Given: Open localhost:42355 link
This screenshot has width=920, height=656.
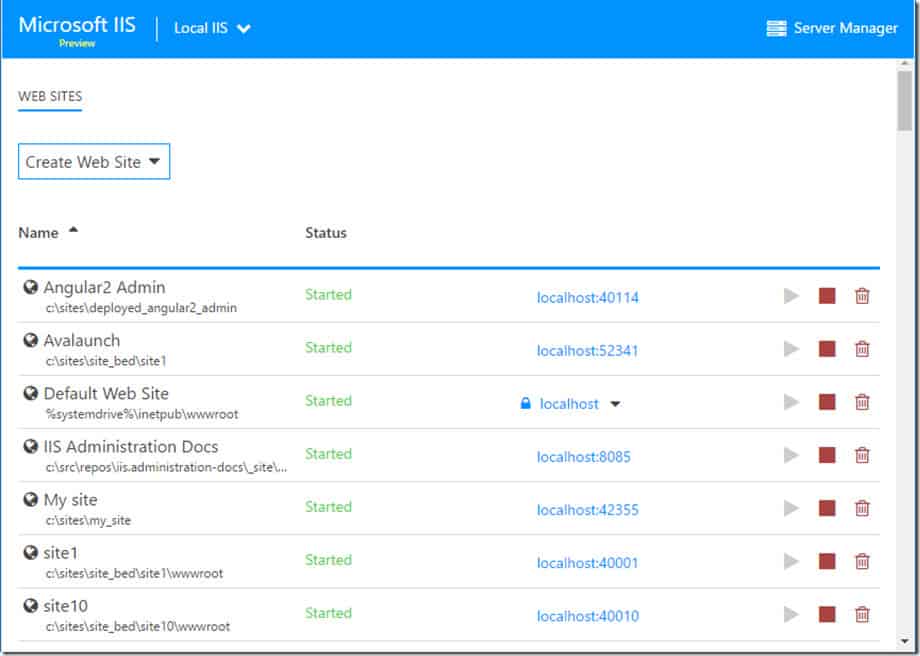Looking at the screenshot, I should pos(587,510).
